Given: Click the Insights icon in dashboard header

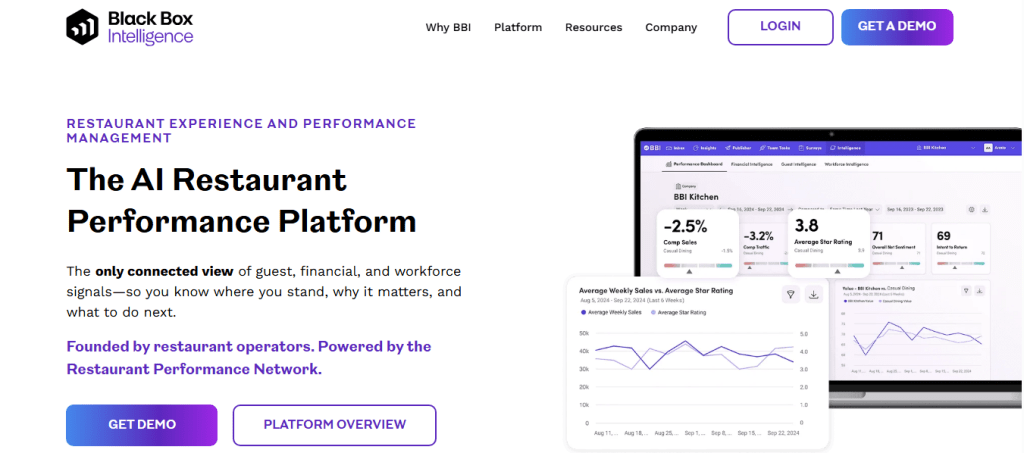Looking at the screenshot, I should point(696,148).
